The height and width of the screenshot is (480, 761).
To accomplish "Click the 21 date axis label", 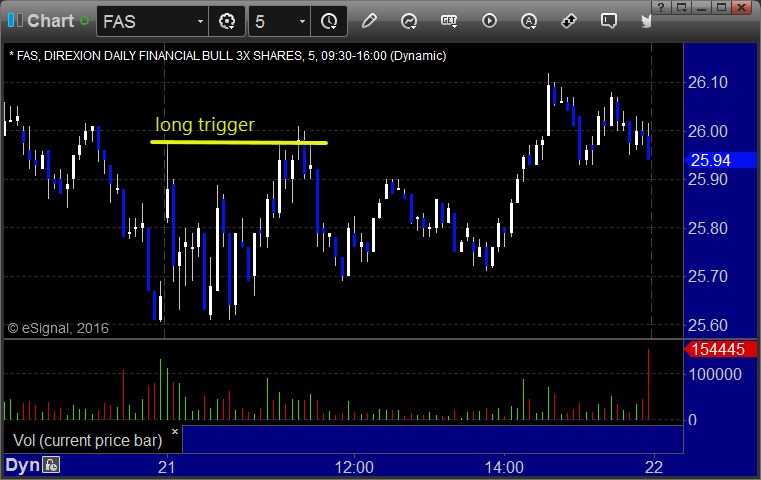I will pos(166,467).
